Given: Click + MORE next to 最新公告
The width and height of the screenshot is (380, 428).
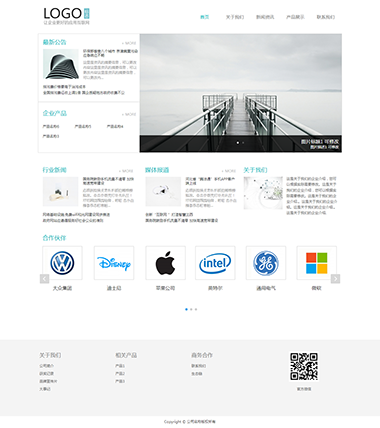Looking at the screenshot, I should pos(129,43).
